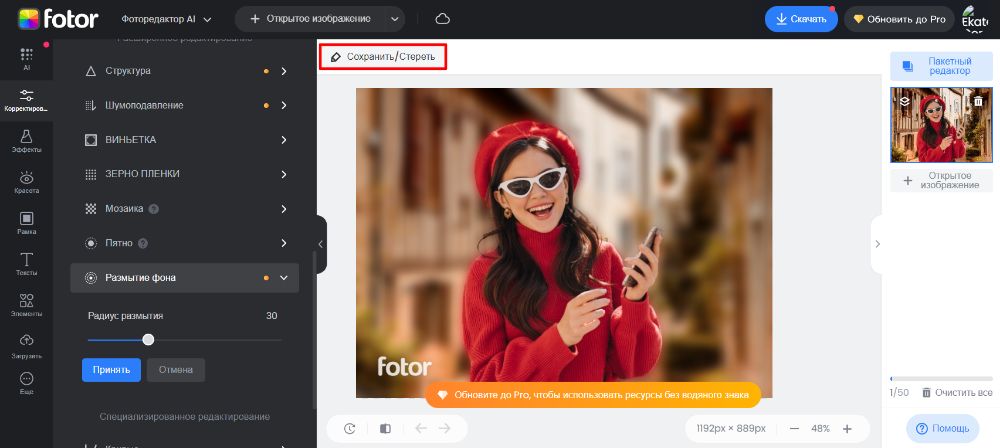Image resolution: width=1000 pixels, height=448 pixels.
Task: Select the Корректировка sidebar tab
Action: [x=26, y=101]
